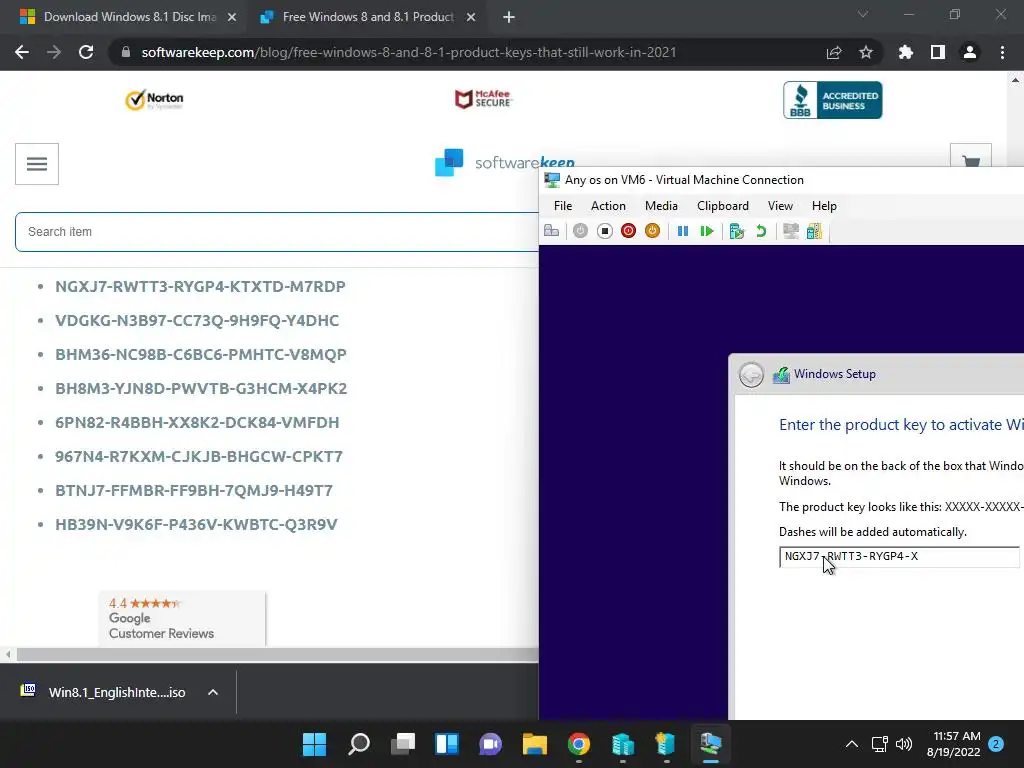
Task: Click the horizontal page scrollbar
Action: [x=276, y=654]
